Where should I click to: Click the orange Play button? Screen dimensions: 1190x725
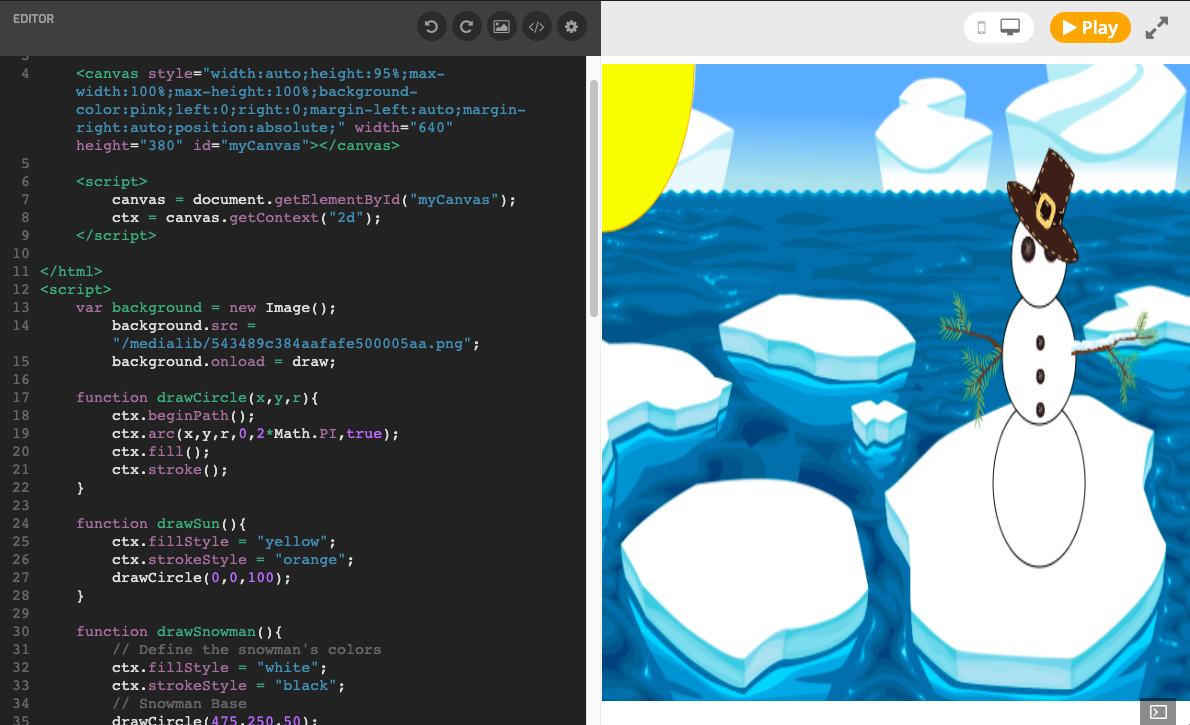click(1090, 27)
